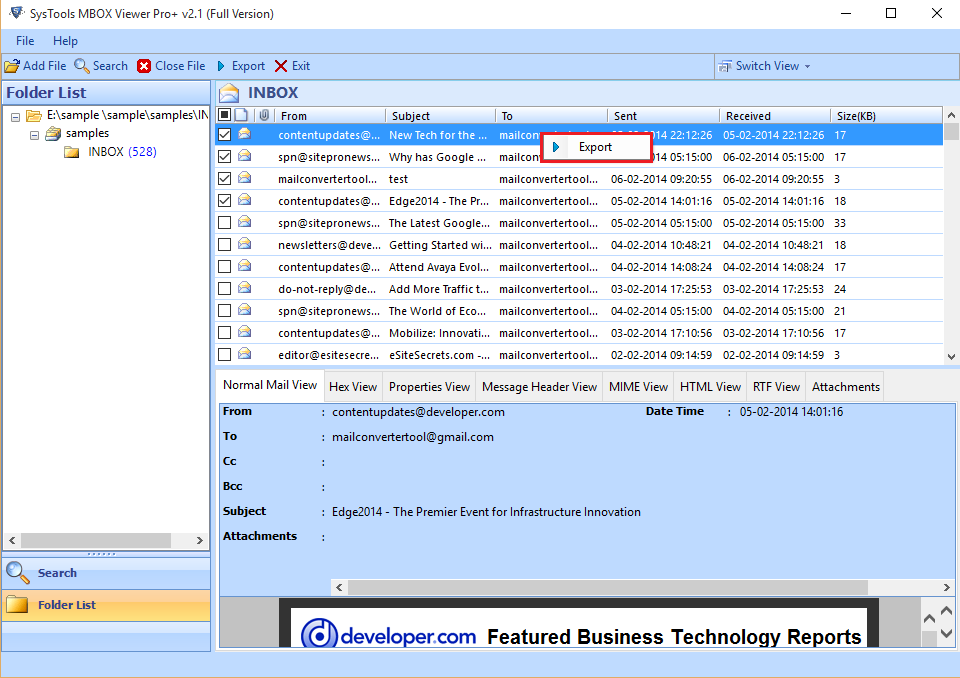
Task: Click folder list scroll-right arrow
Action: 200,540
